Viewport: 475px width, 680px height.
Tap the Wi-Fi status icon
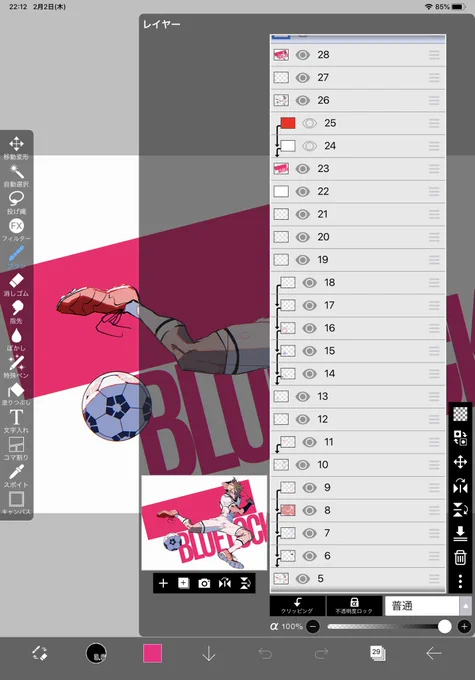tap(429, 7)
